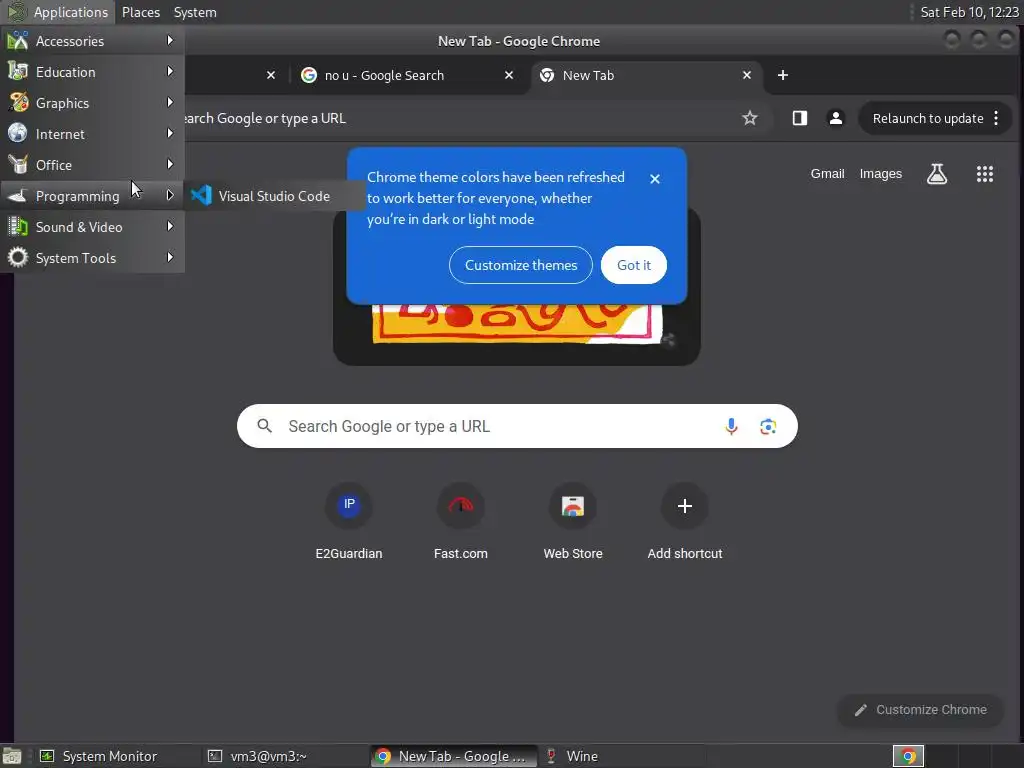Screen dimensions: 1024x768
Task: Click the System menu in top panel
Action: 195,12
